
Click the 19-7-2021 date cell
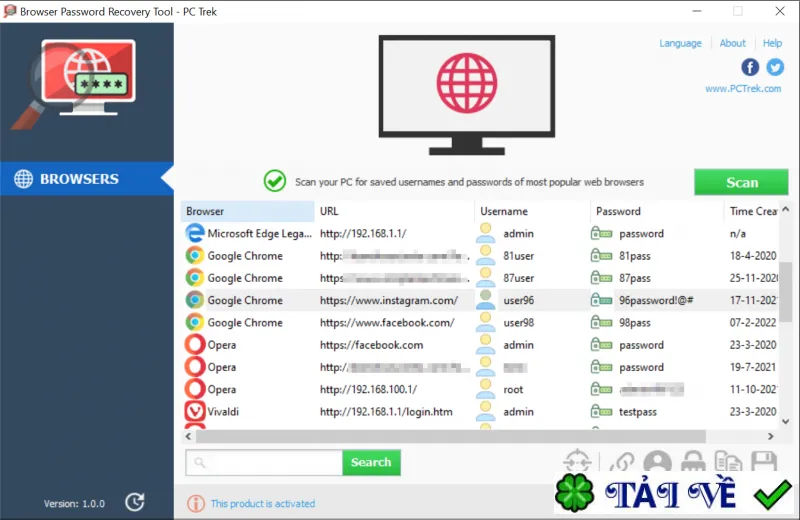coord(753,367)
